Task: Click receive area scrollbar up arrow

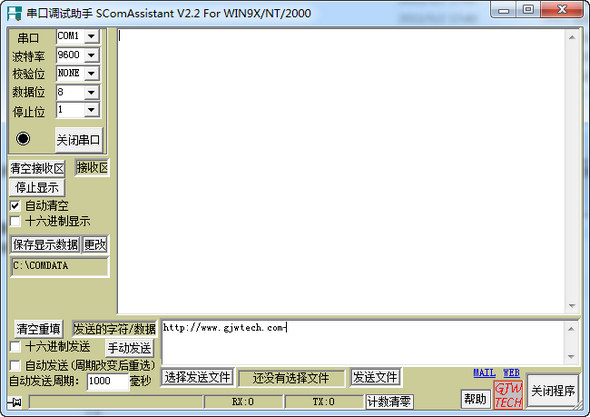Action: 572,37
